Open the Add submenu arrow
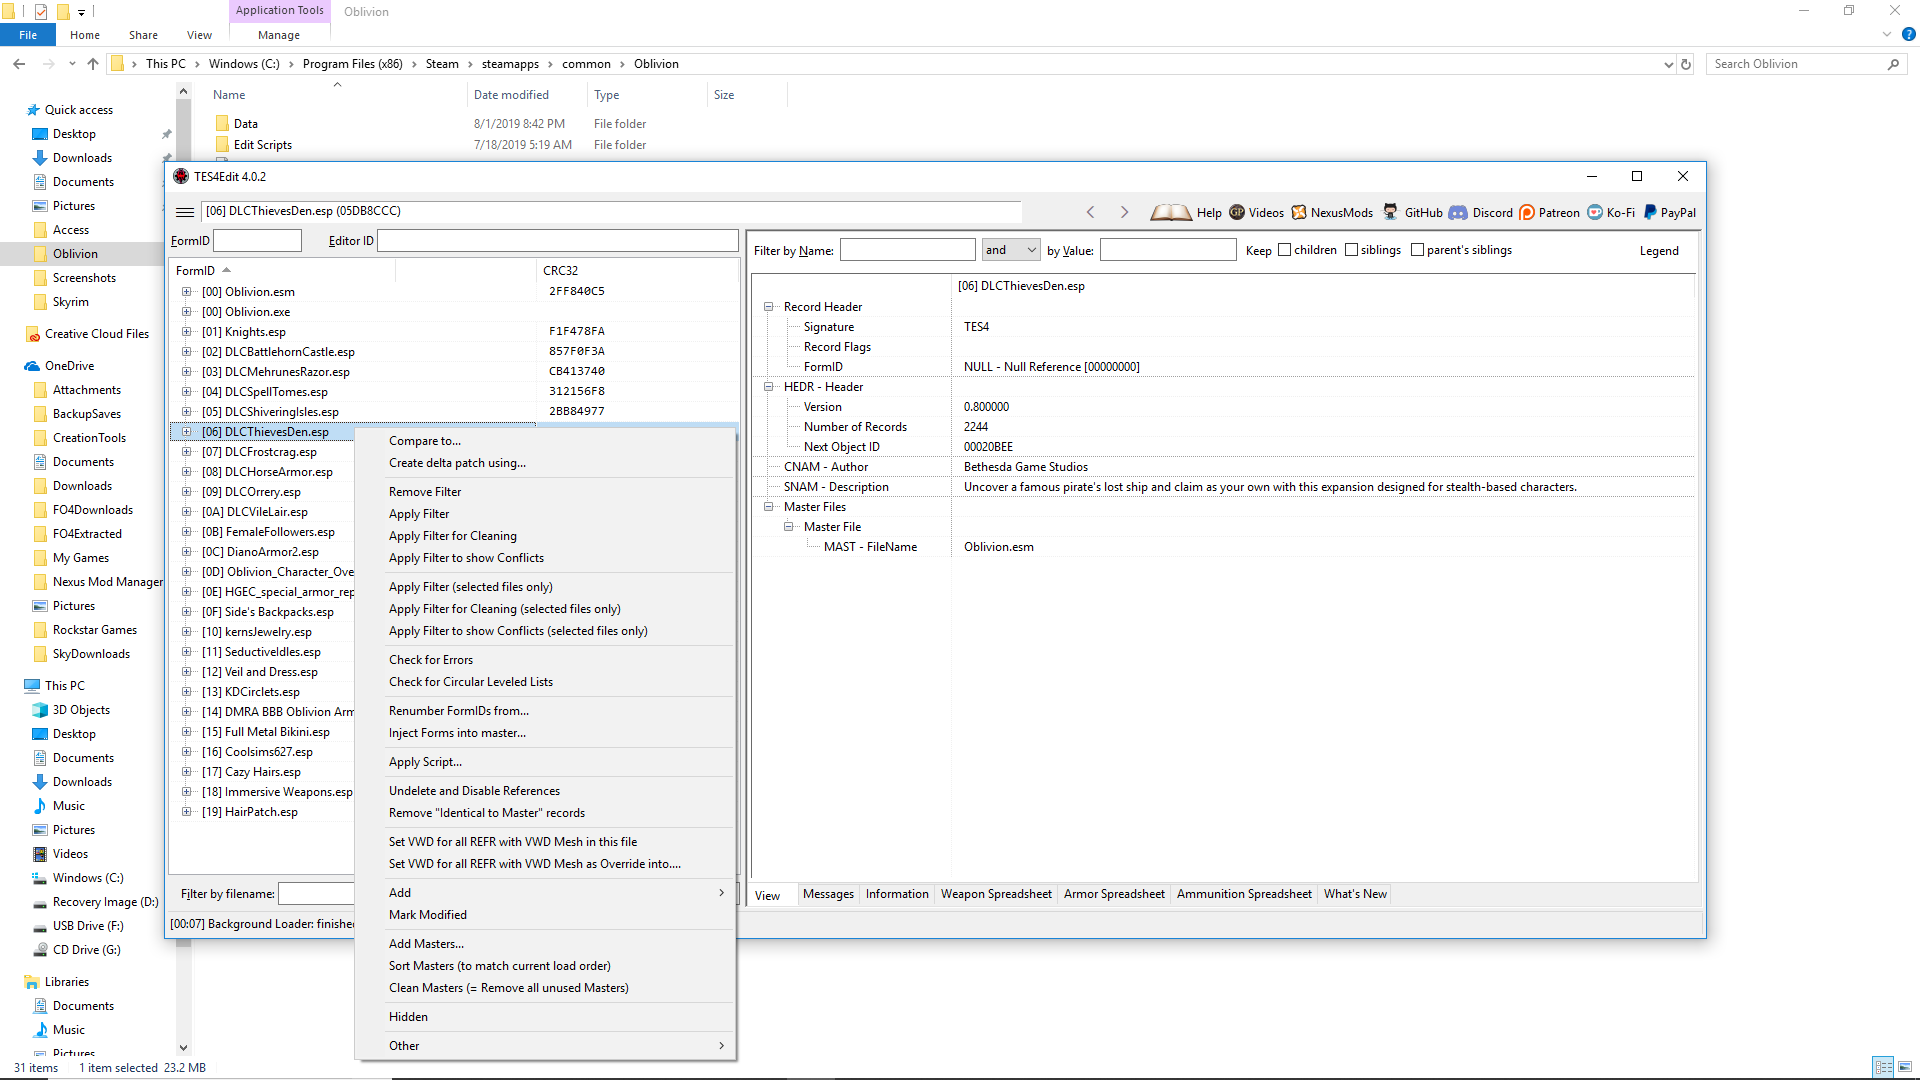 721,893
